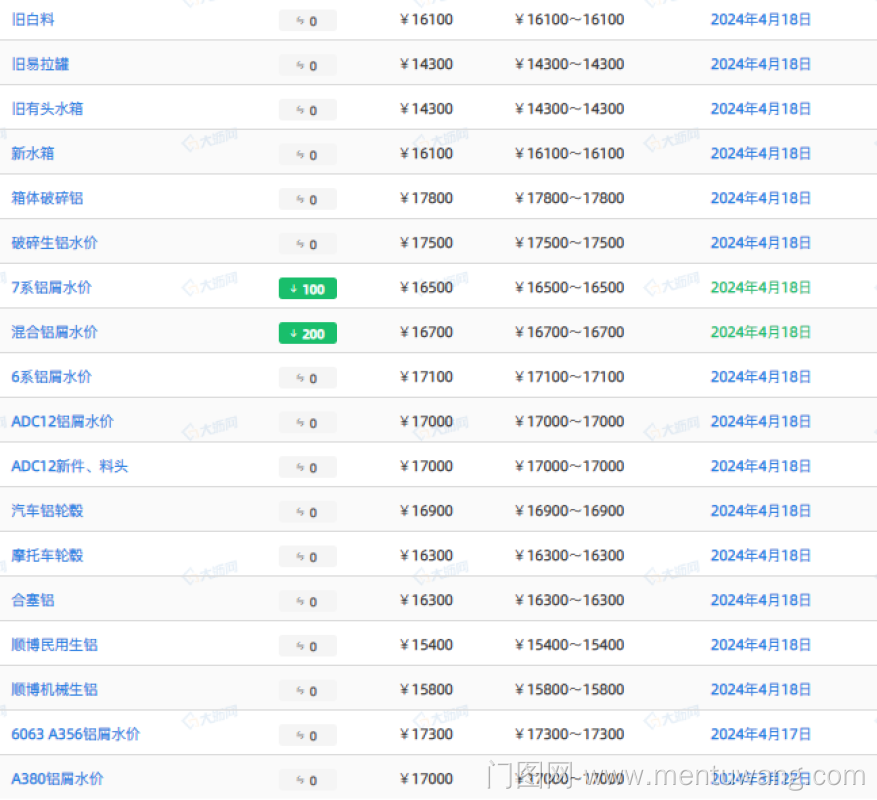Open 旧有头水箱 price details

(x=47, y=108)
